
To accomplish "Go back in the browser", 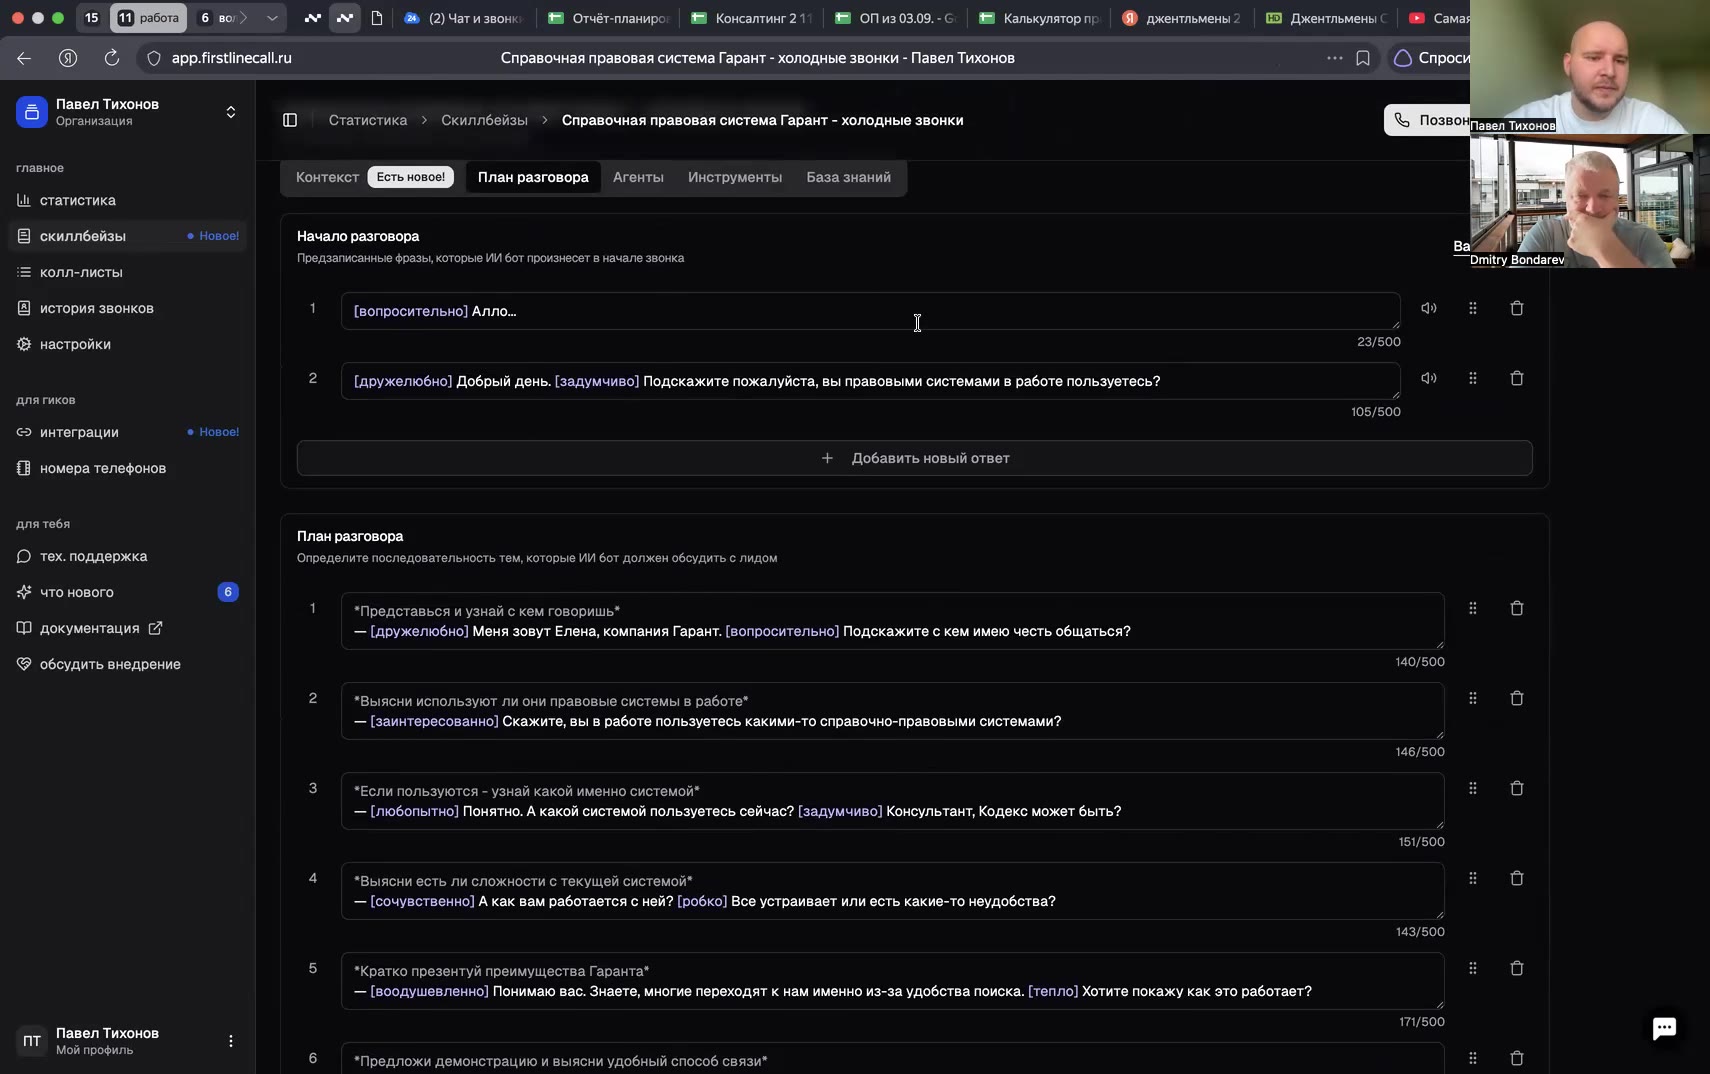I will click(24, 58).
